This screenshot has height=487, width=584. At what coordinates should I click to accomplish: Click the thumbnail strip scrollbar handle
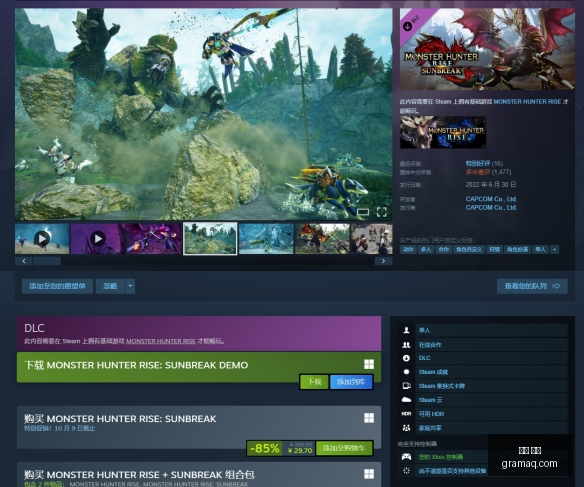coord(47,261)
